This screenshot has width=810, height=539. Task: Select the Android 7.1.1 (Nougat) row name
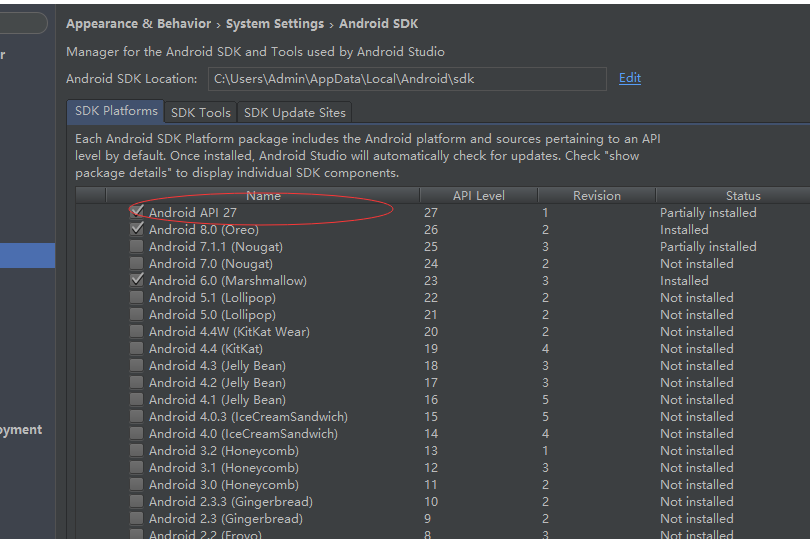tap(215, 247)
